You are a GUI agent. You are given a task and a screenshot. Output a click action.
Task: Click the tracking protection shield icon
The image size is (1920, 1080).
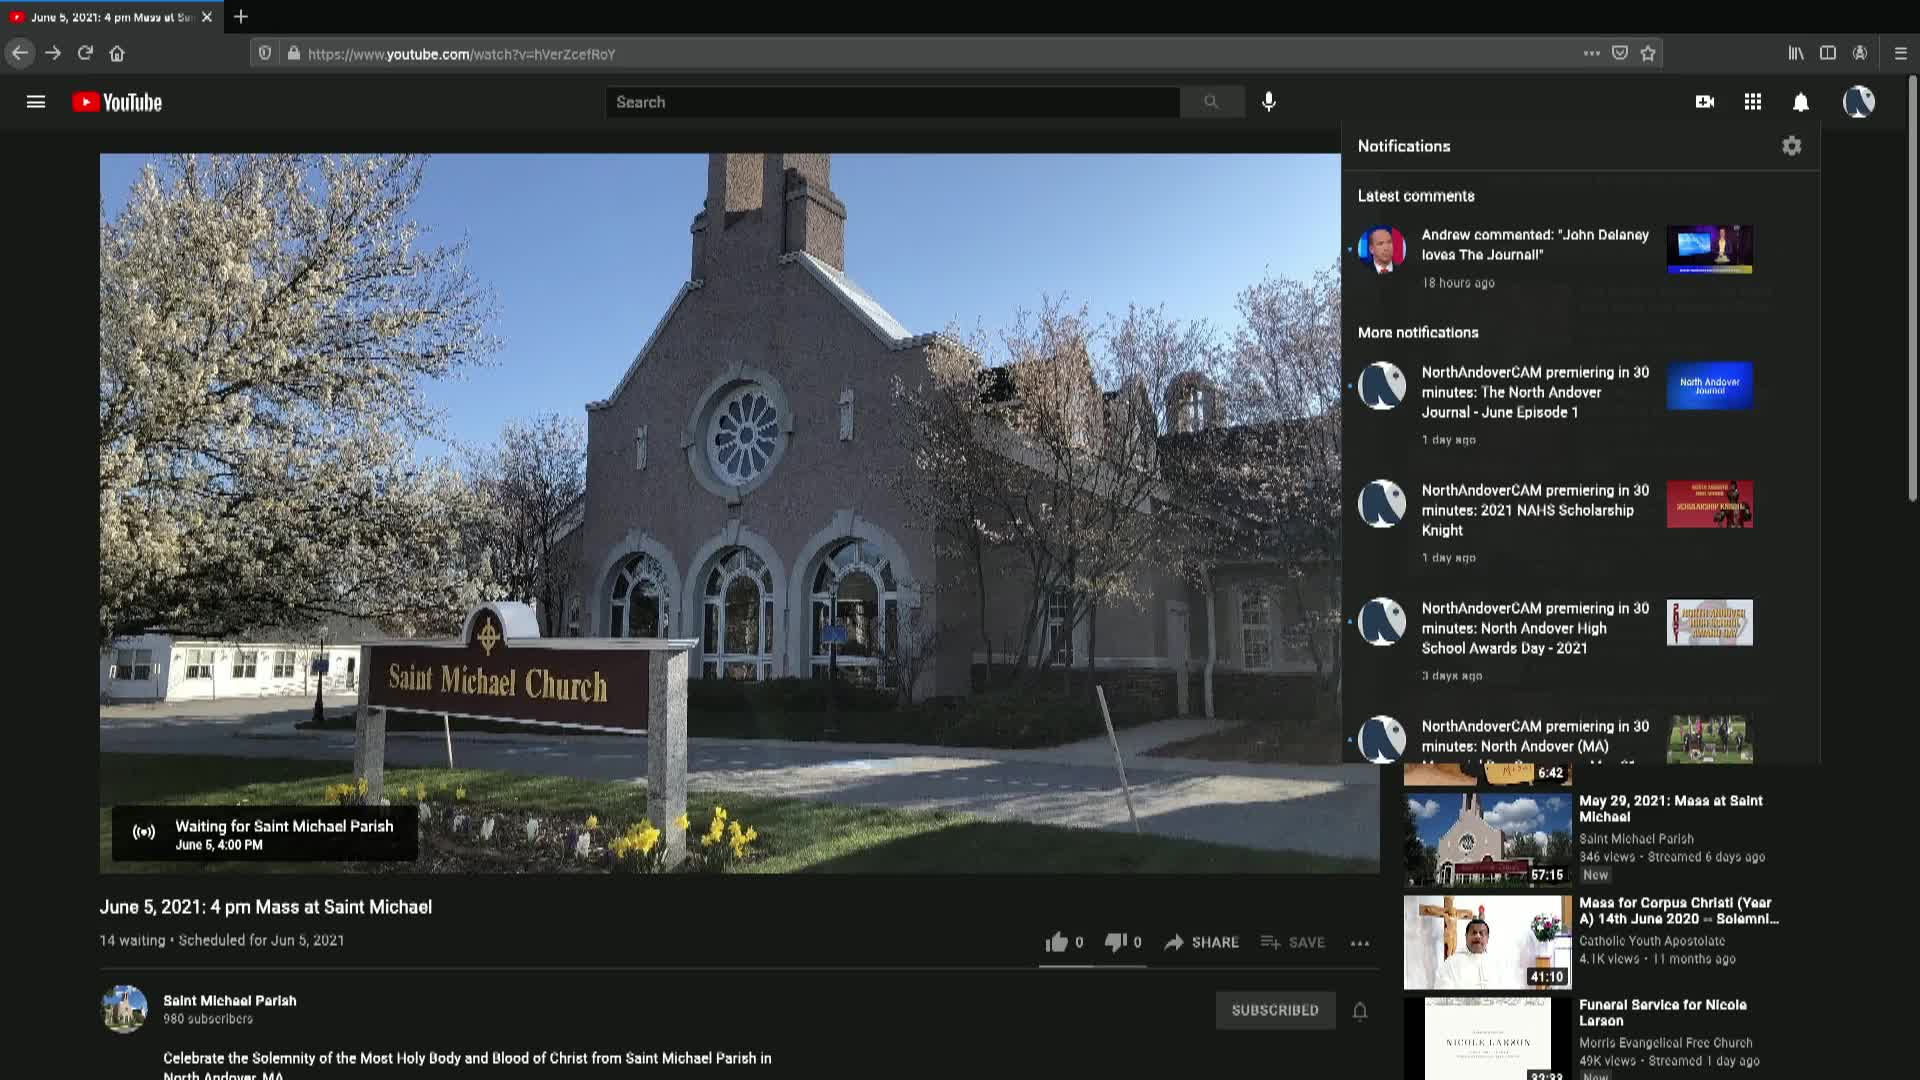(265, 54)
